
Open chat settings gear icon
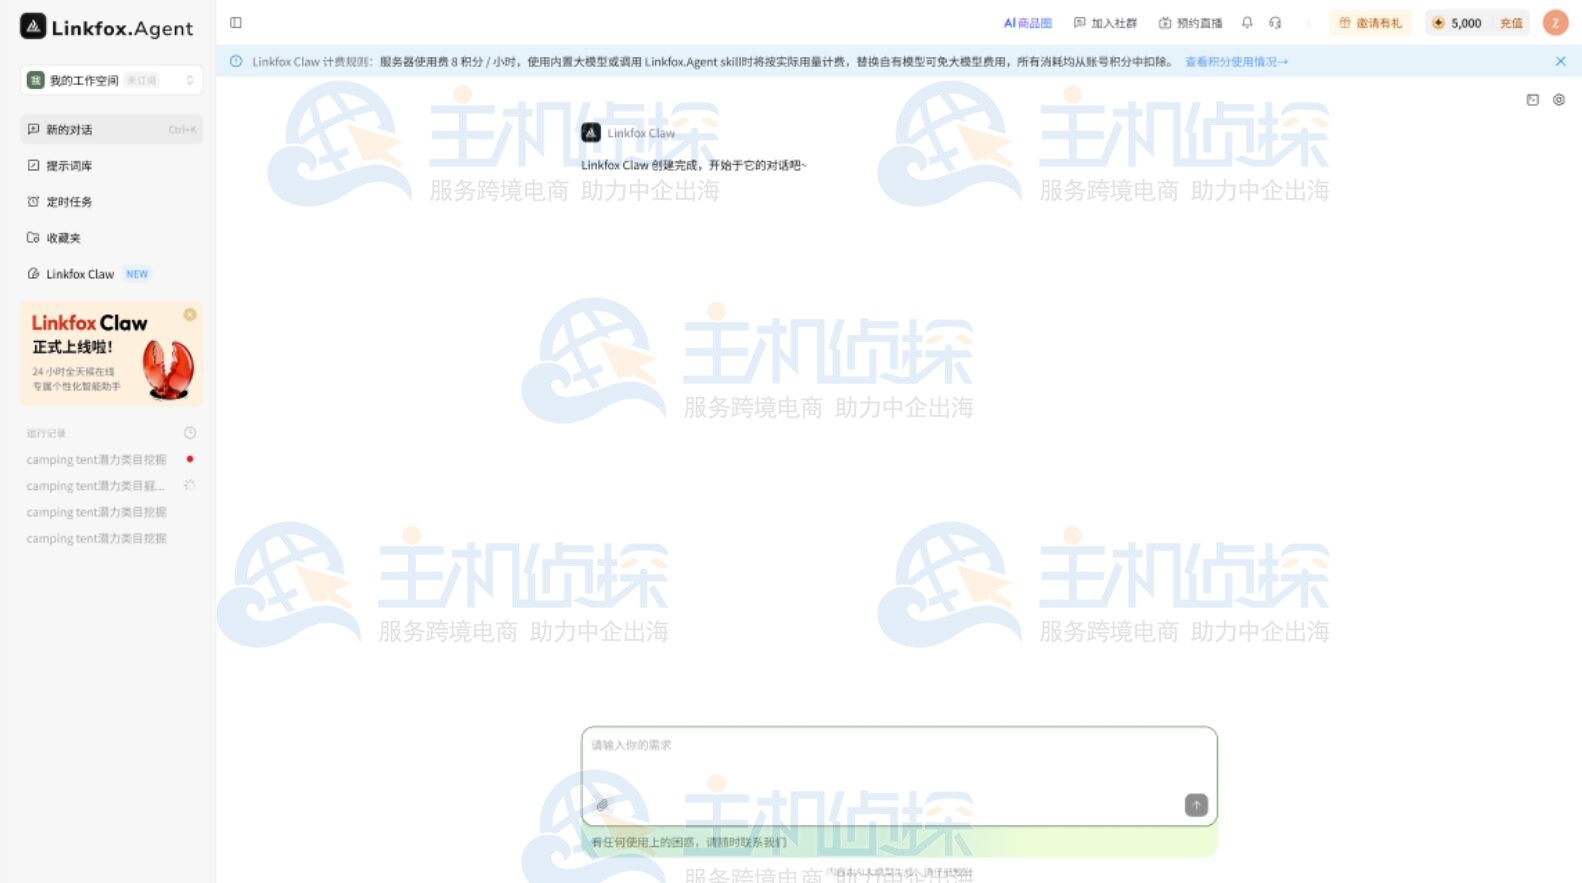pos(1559,100)
